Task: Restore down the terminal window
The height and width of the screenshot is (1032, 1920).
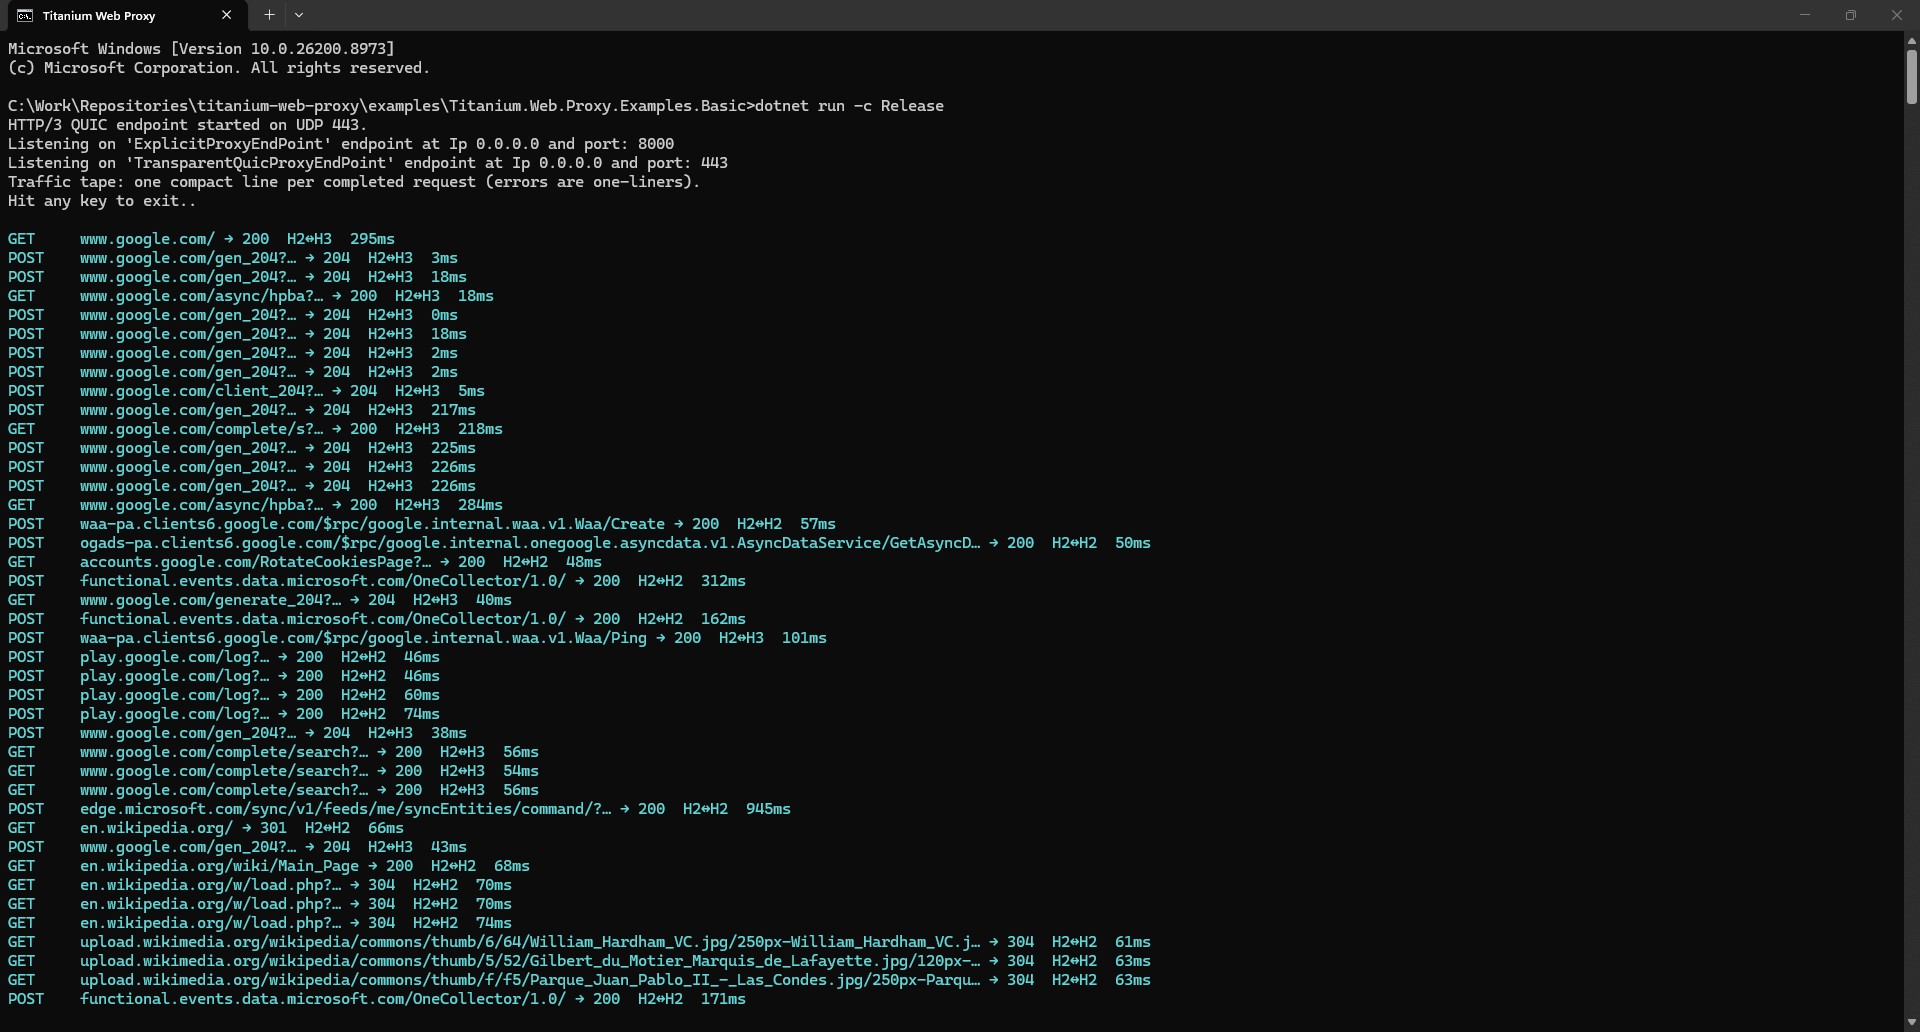Action: click(x=1851, y=15)
